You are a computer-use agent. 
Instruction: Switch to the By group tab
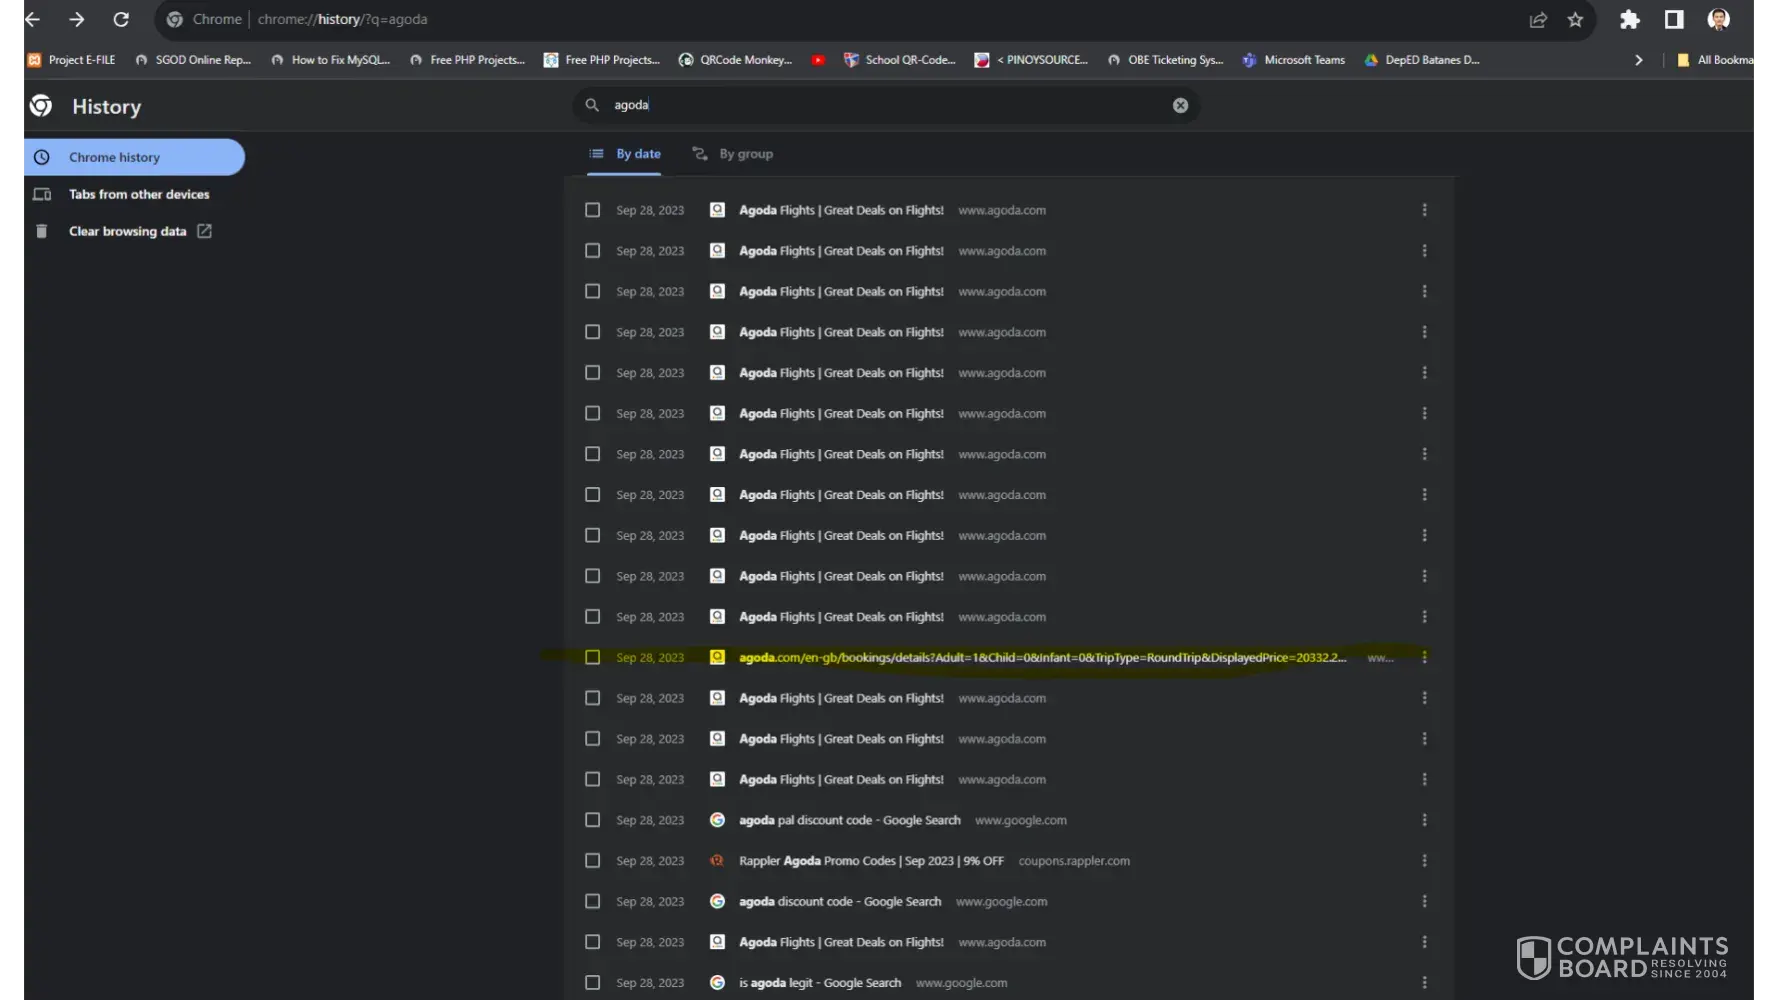[733, 154]
